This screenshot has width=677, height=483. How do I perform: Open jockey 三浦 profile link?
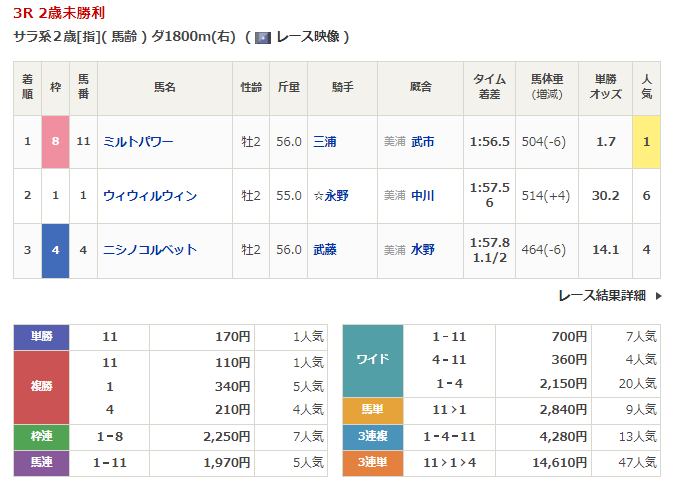click(324, 142)
